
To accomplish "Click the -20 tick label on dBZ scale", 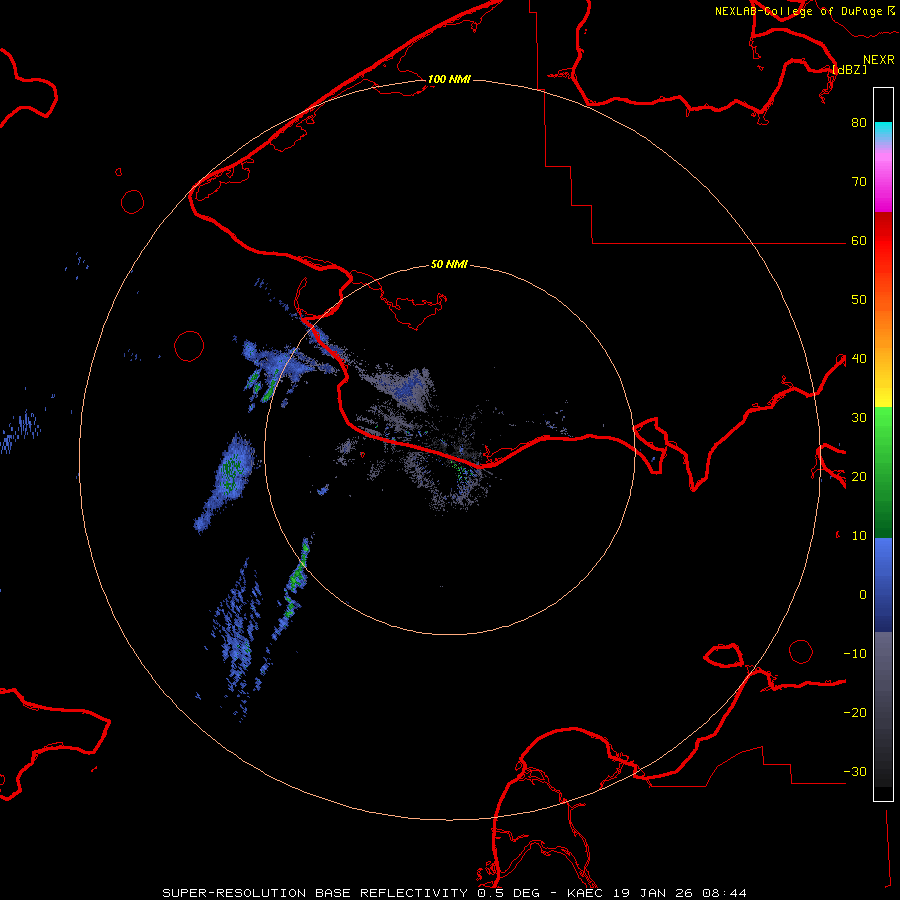I will point(855,712).
